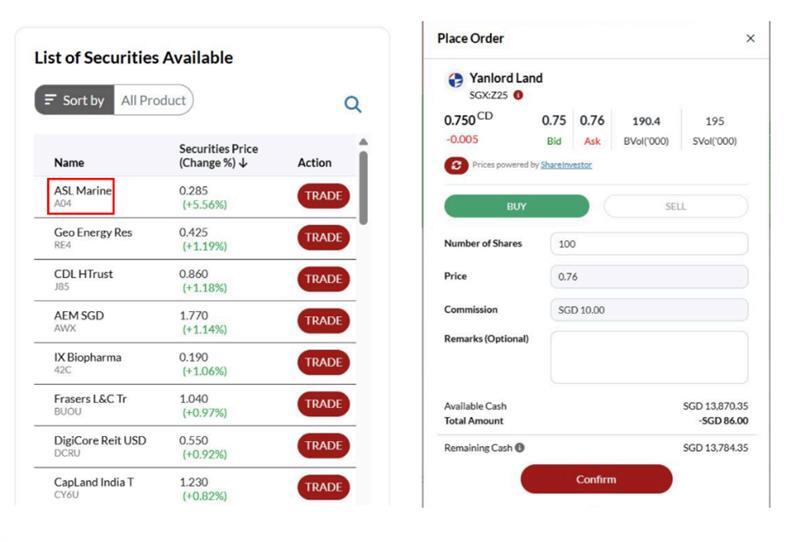
Task: Select ASL Marine security name
Action: 82,191
